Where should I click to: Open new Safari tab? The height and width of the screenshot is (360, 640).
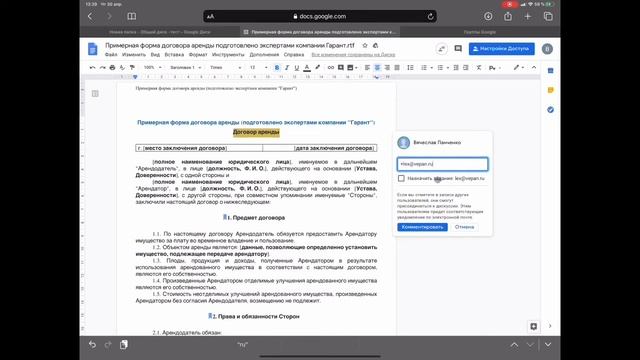click(x=528, y=16)
